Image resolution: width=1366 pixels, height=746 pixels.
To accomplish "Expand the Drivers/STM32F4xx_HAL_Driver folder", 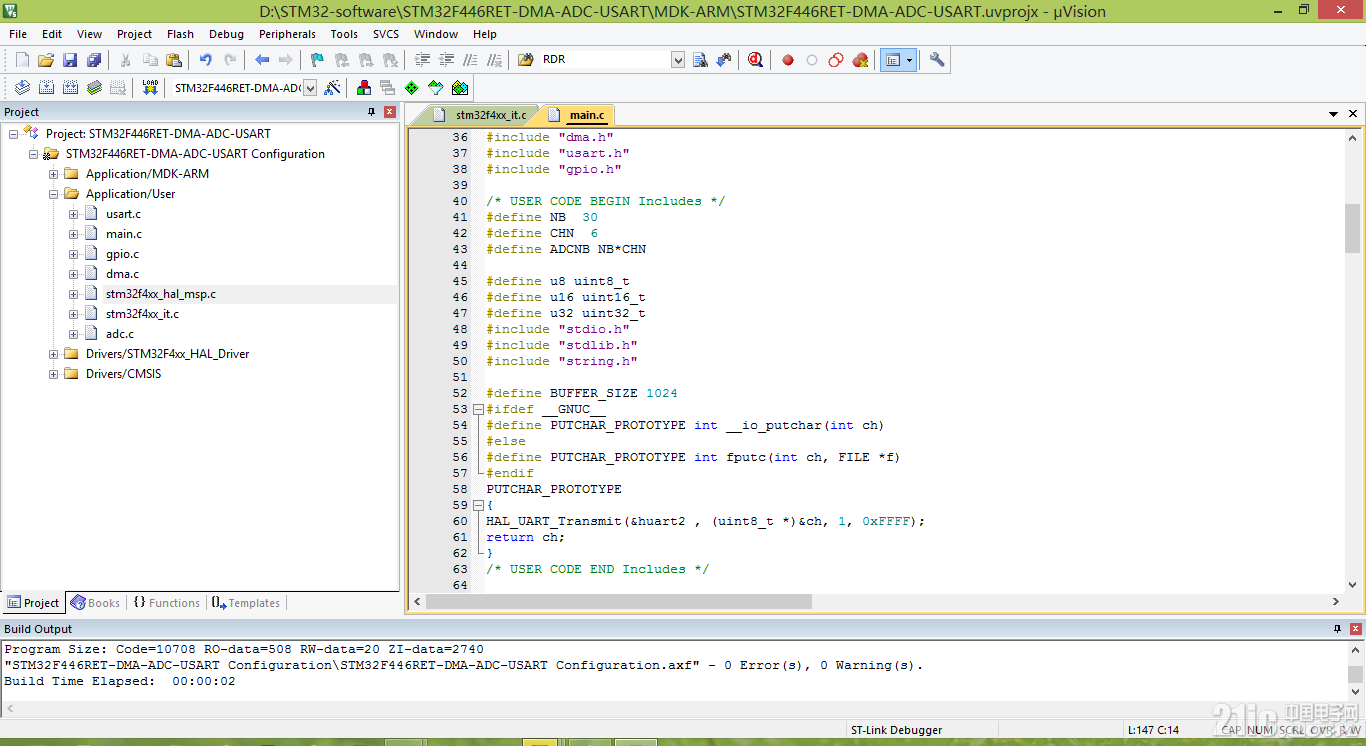I will (x=54, y=354).
